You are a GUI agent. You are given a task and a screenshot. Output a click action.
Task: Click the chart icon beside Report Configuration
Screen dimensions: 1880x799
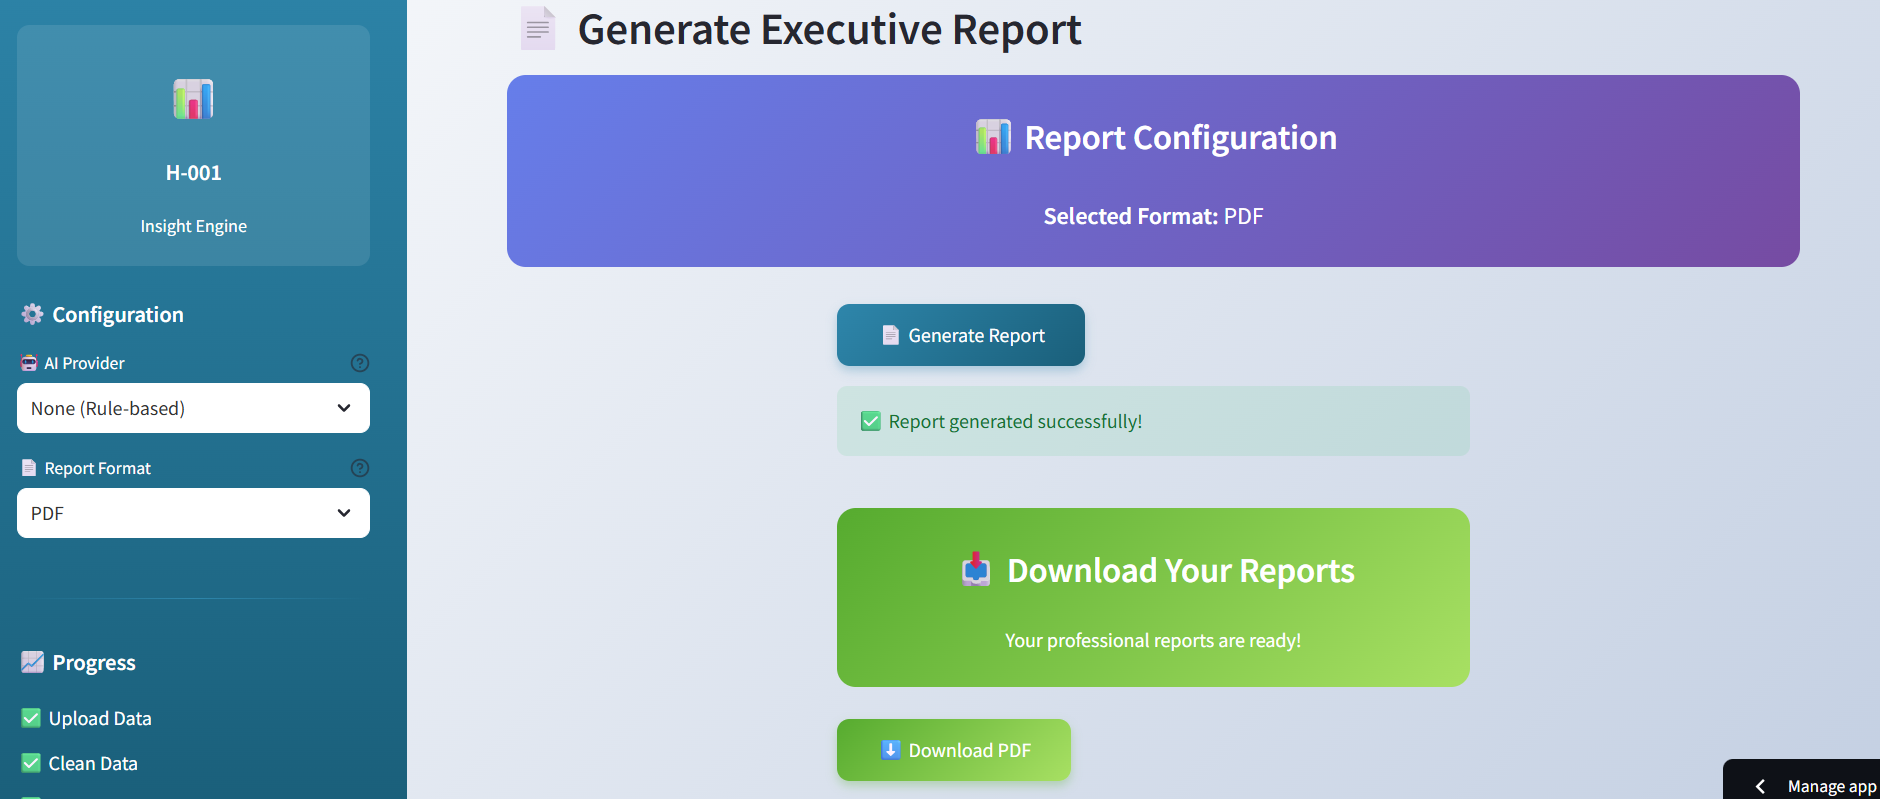[x=993, y=137]
